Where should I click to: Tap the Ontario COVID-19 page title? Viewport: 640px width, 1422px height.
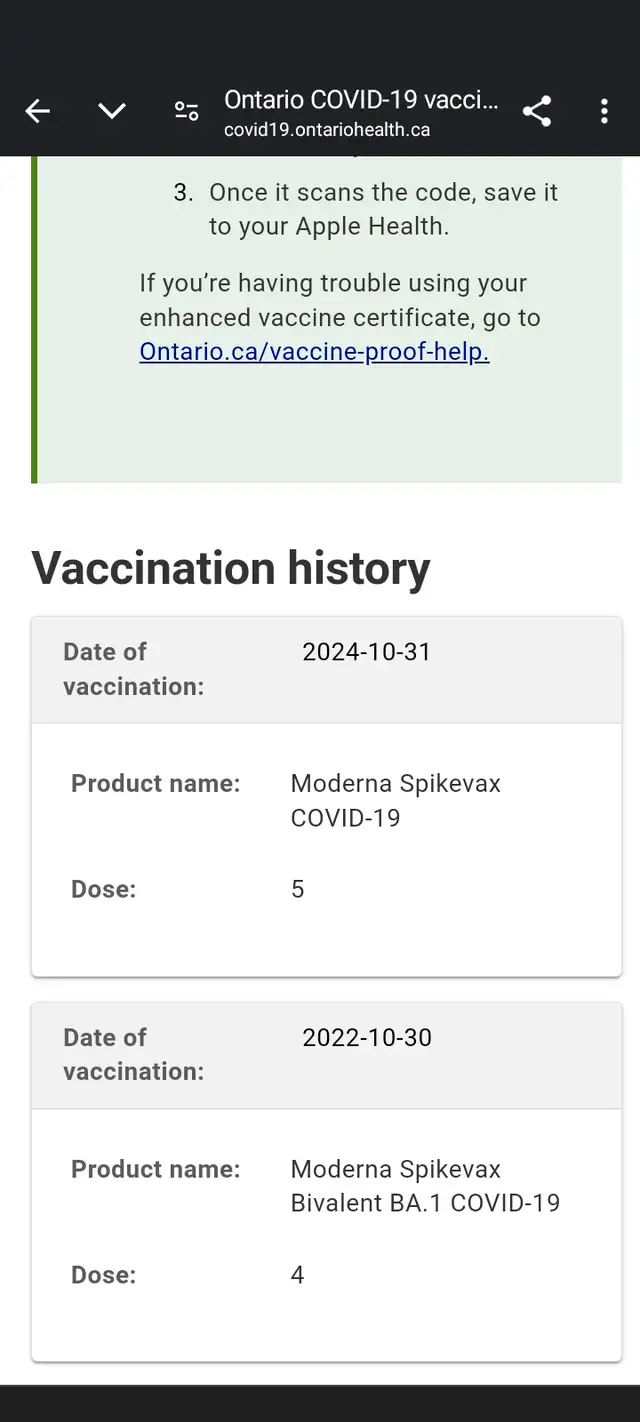[361, 100]
